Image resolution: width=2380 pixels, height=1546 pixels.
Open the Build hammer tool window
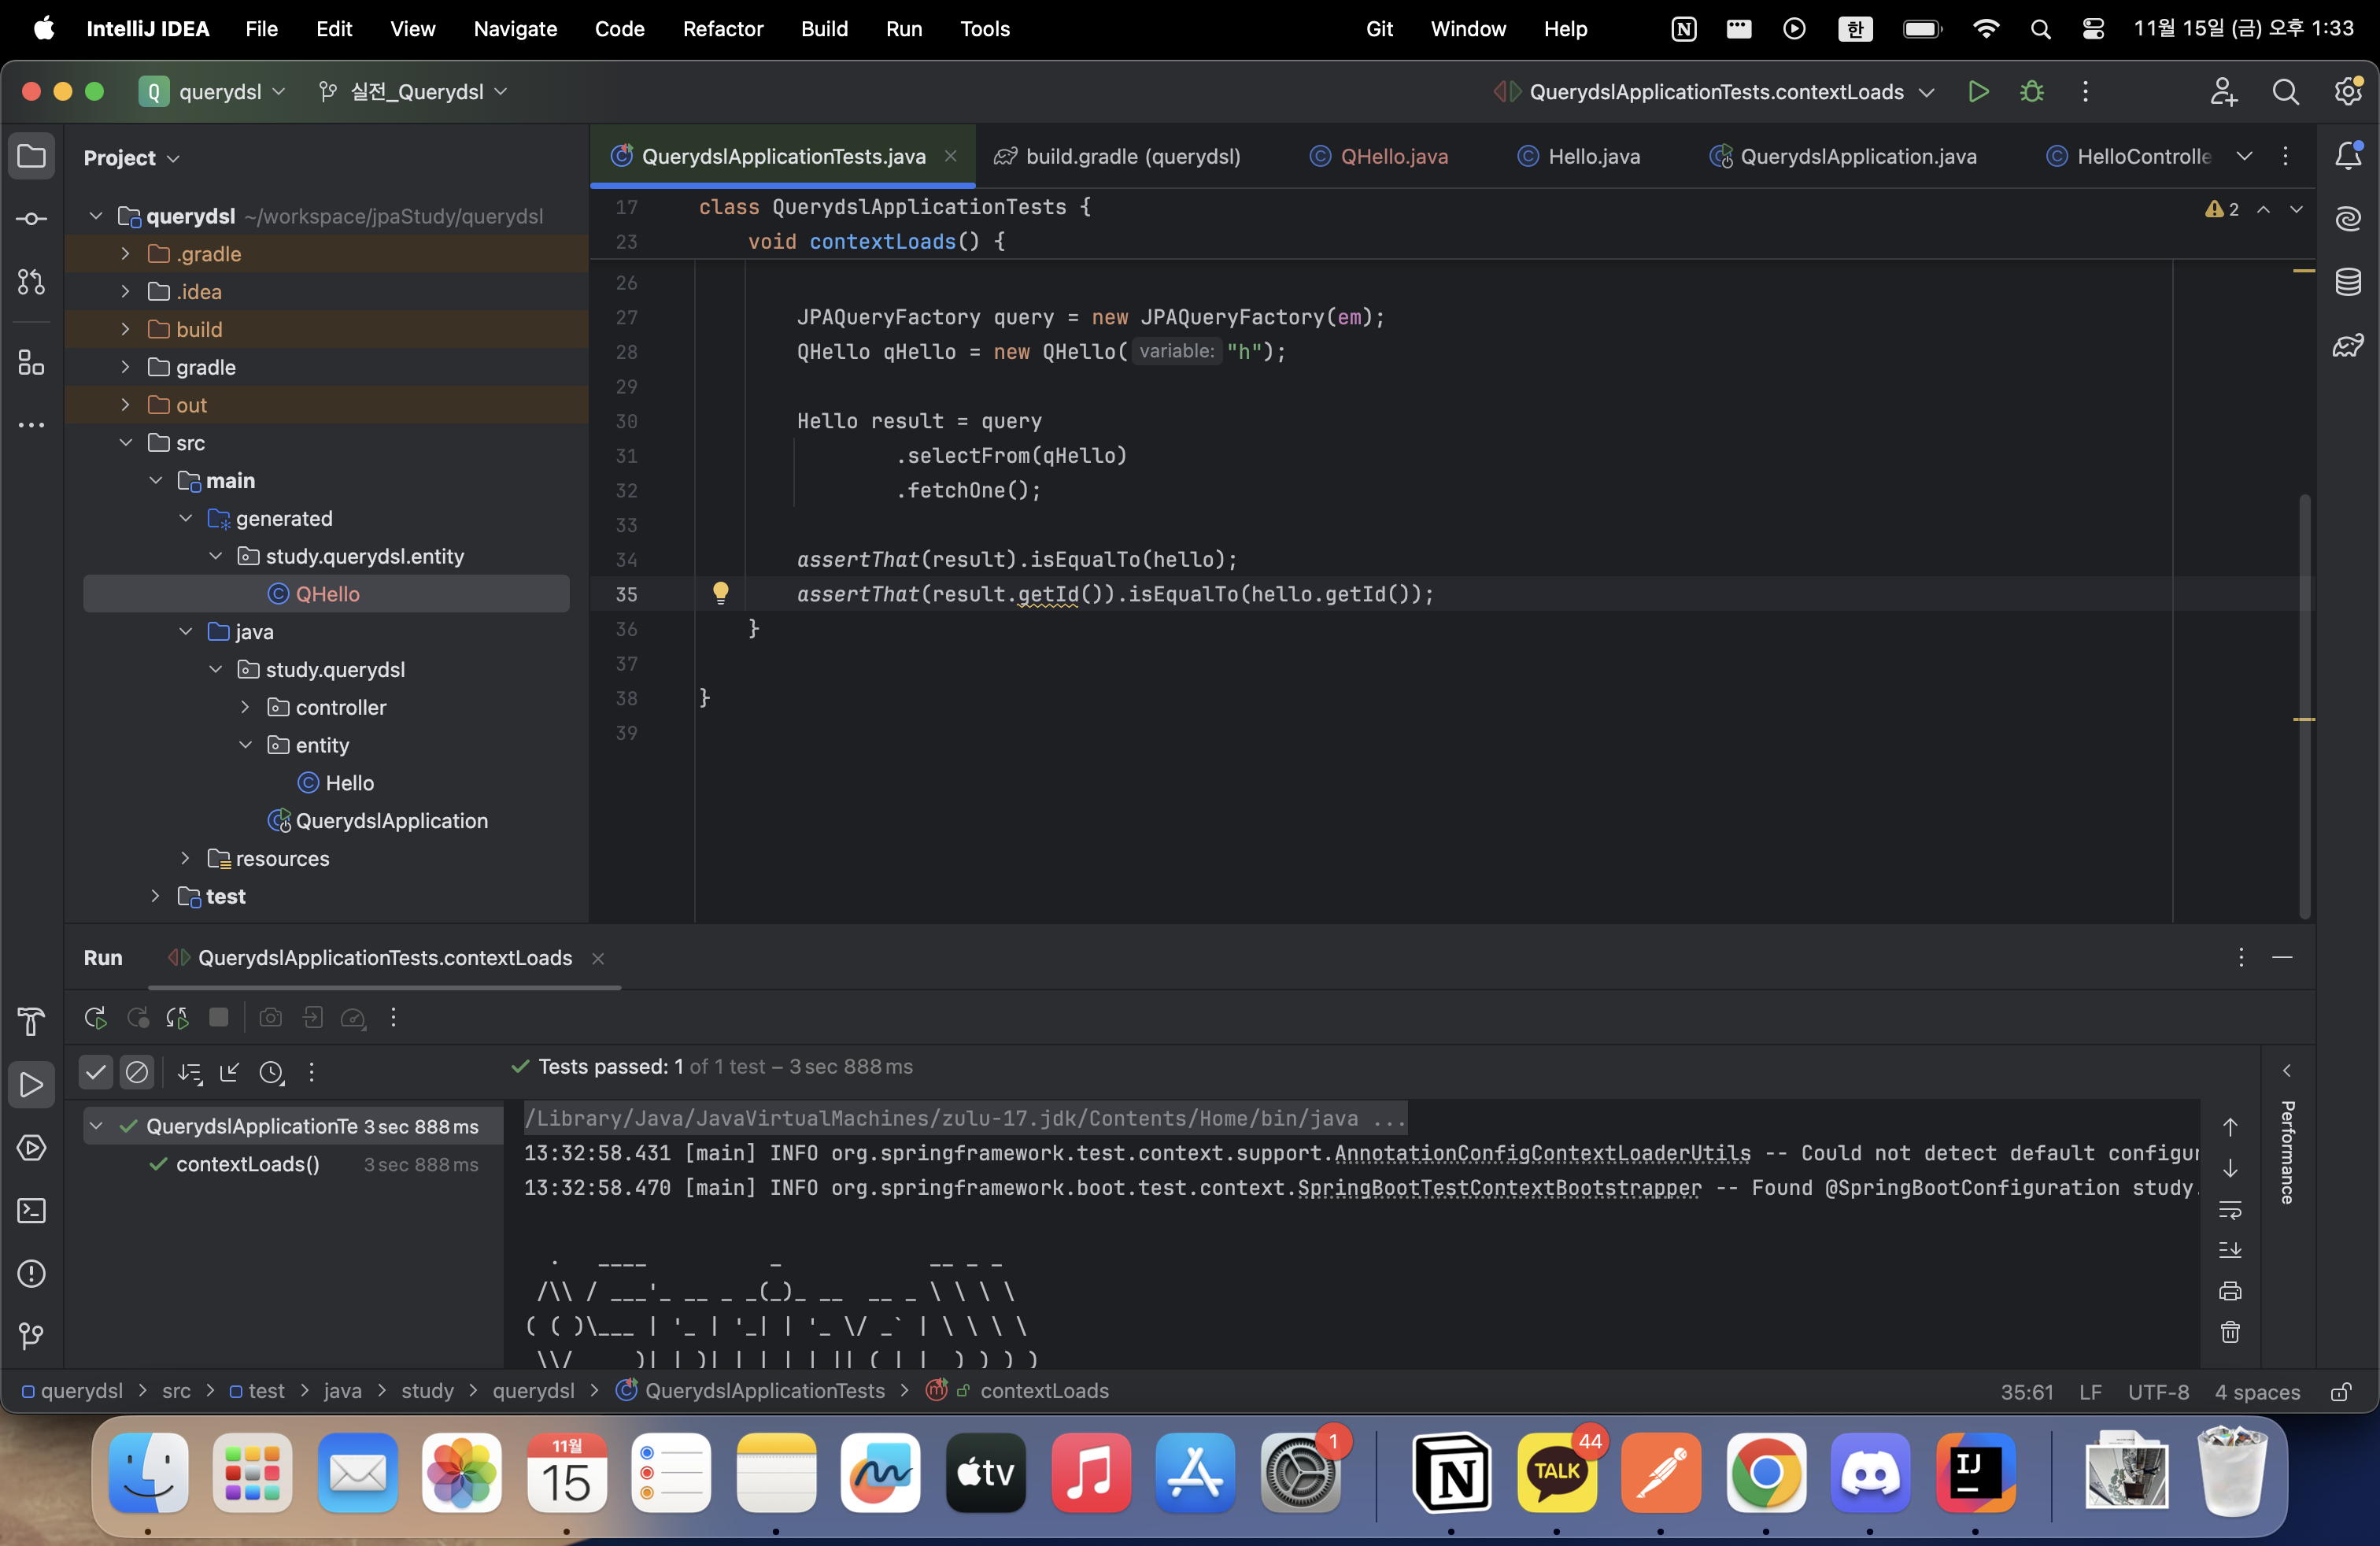coord(32,1022)
